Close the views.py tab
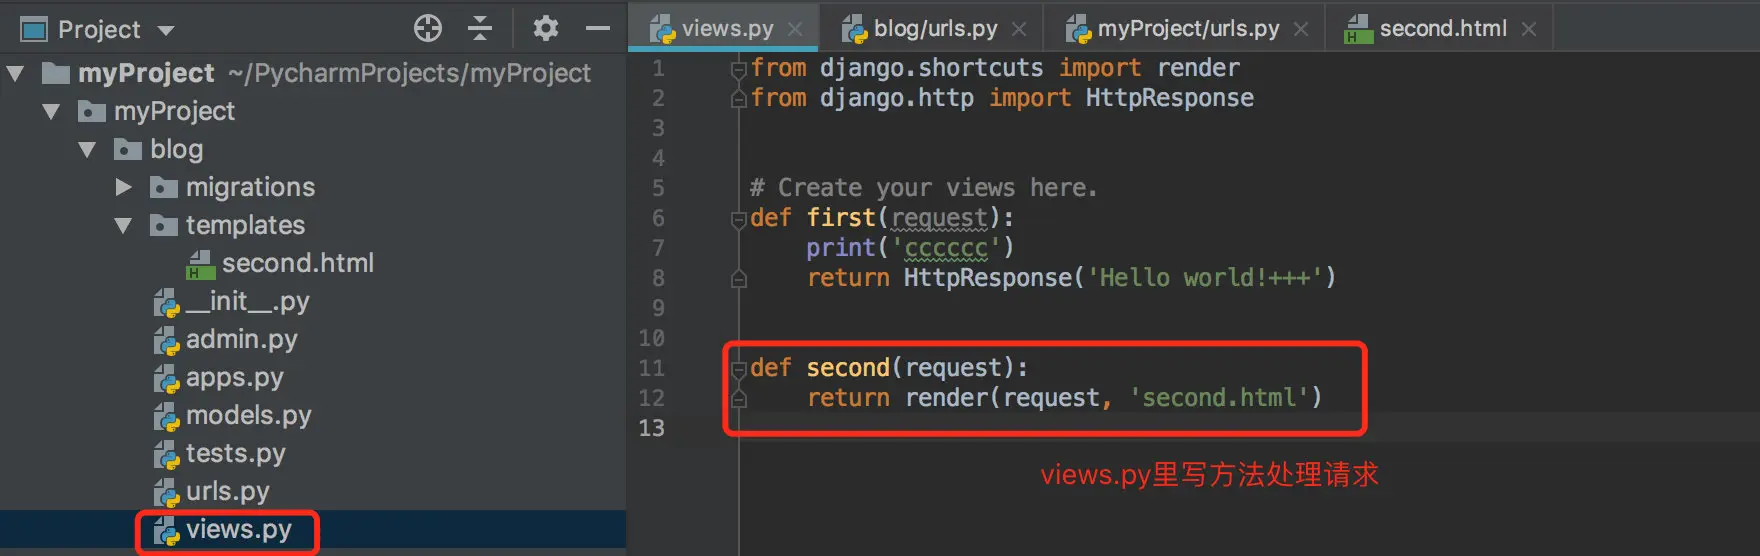 [x=795, y=29]
